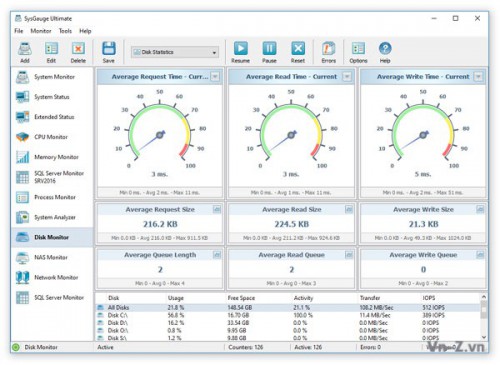Expand Average Request Time gauge dropdown
The image size is (500, 365).
pyautogui.click(x=215, y=77)
